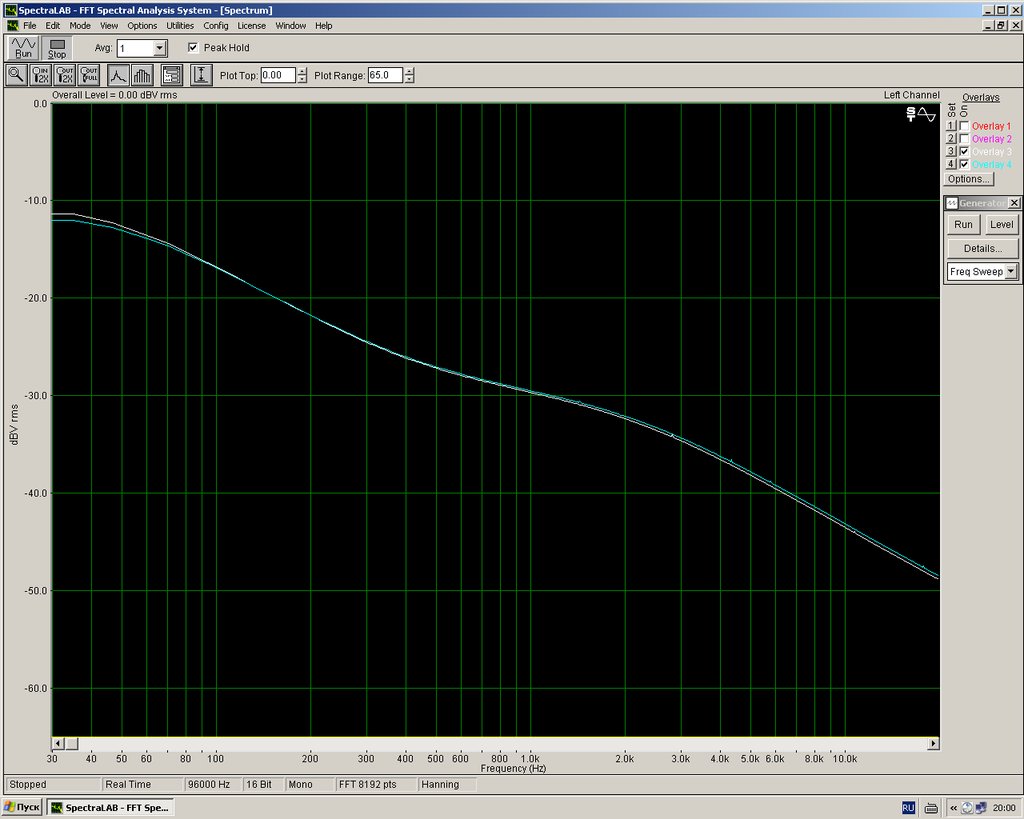Click the Plot Top input field
Image resolution: width=1024 pixels, height=819 pixels.
[x=278, y=75]
